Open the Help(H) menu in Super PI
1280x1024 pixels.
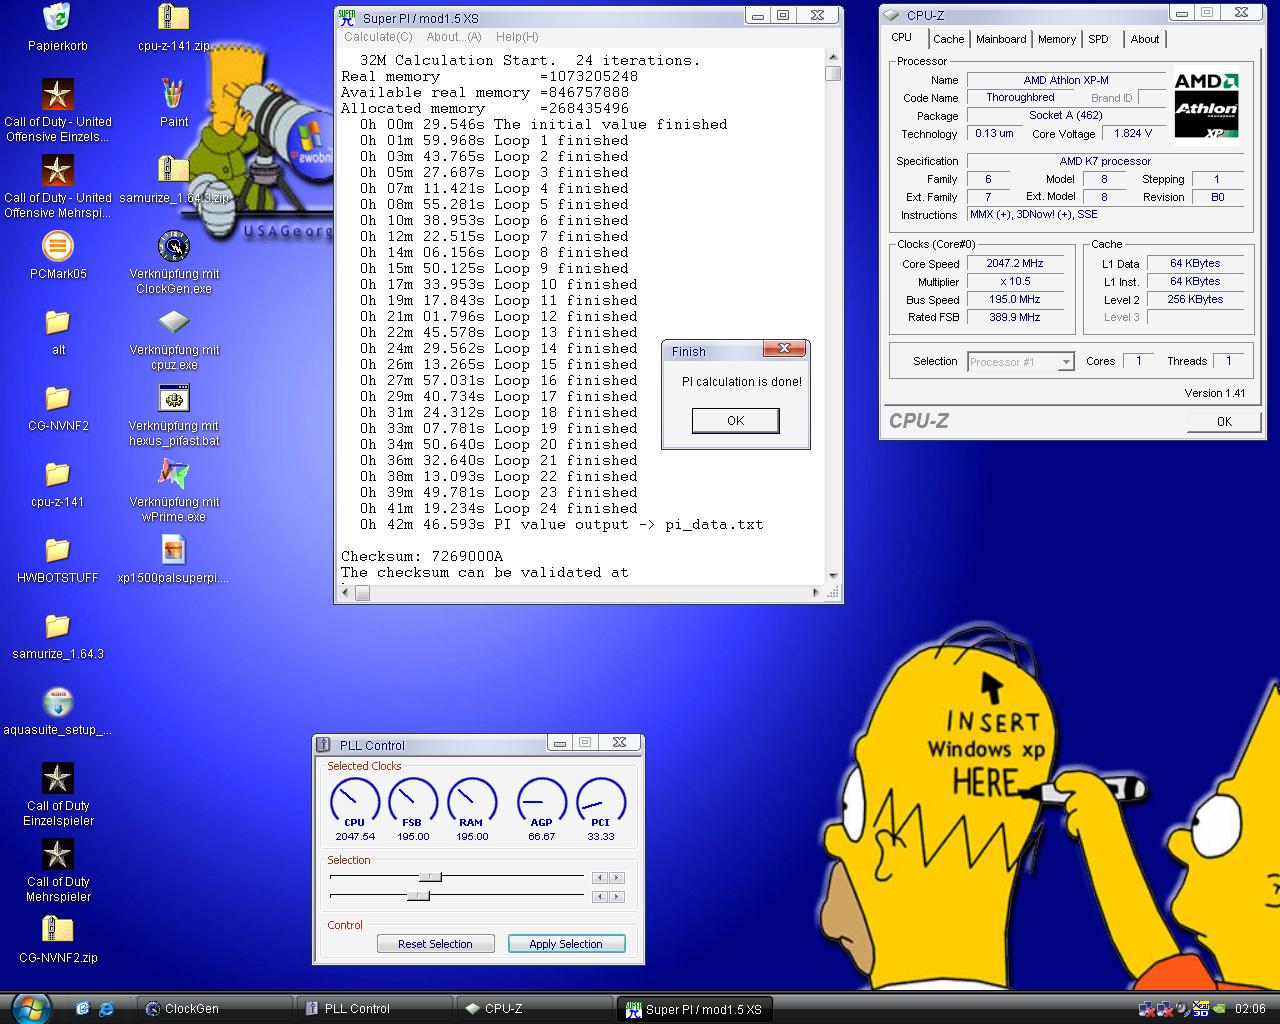coord(517,36)
